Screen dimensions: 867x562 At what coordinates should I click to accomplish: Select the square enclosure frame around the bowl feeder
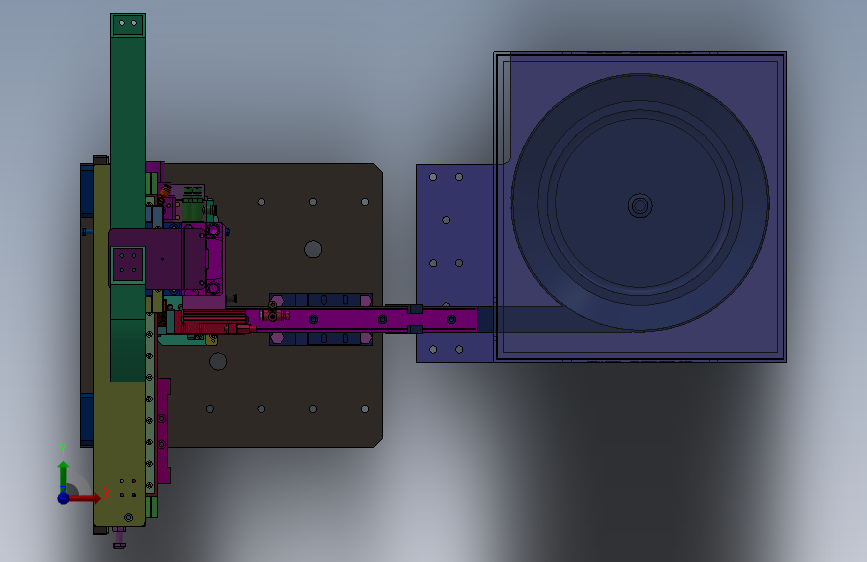pyautogui.click(x=640, y=207)
